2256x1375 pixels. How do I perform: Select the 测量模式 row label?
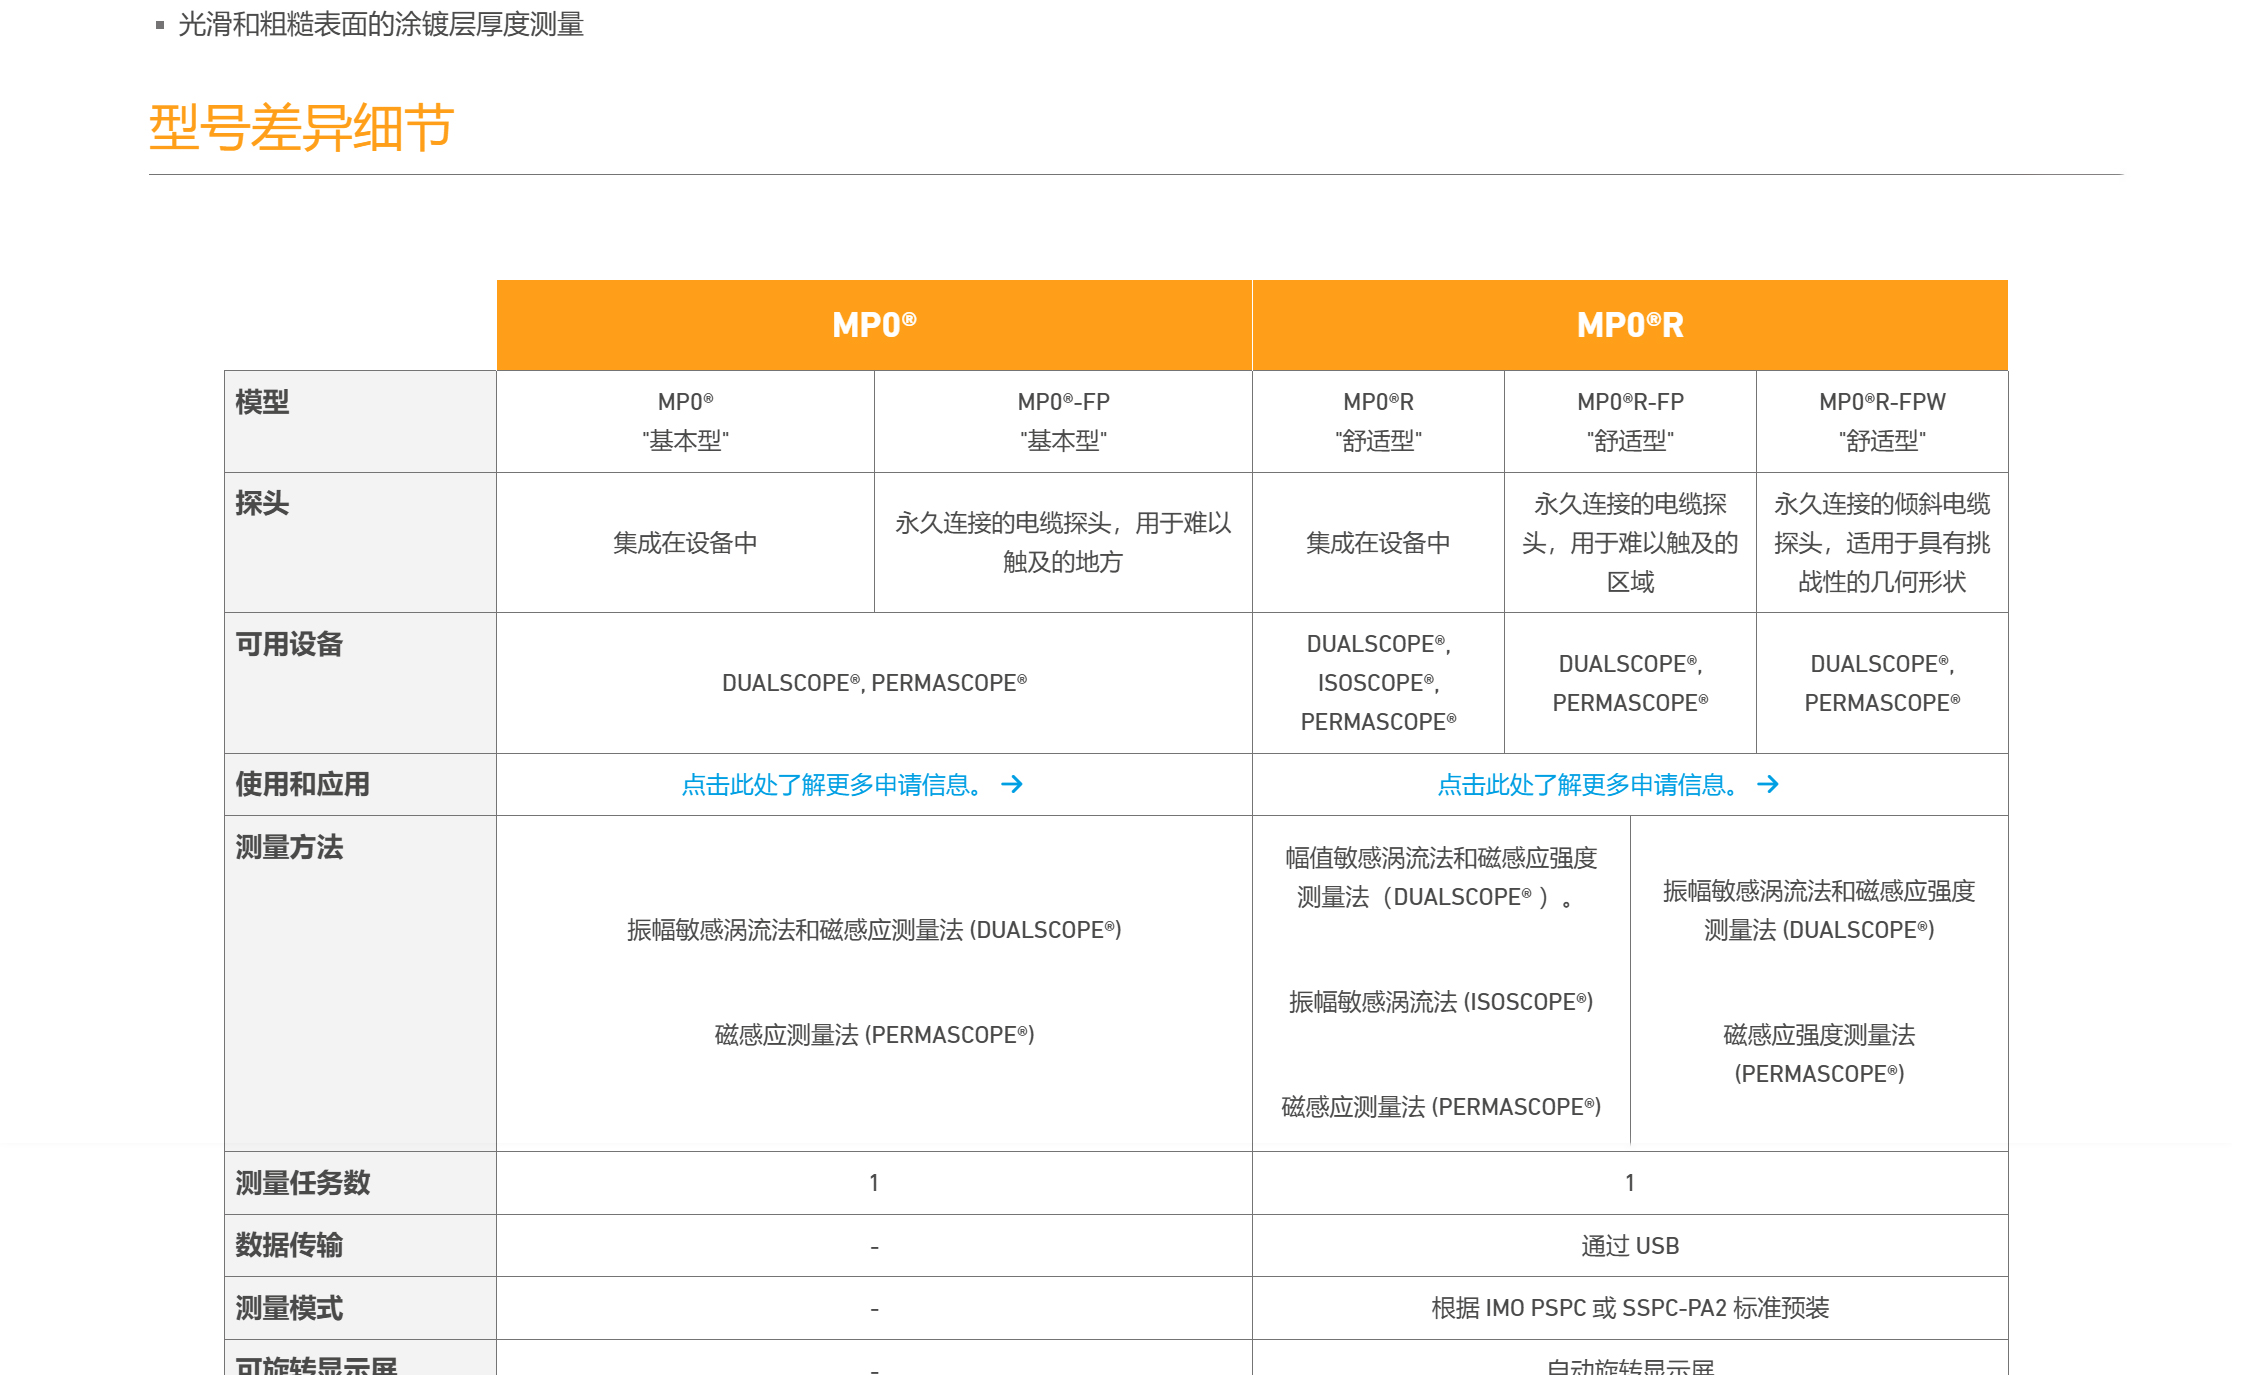tap(289, 1308)
